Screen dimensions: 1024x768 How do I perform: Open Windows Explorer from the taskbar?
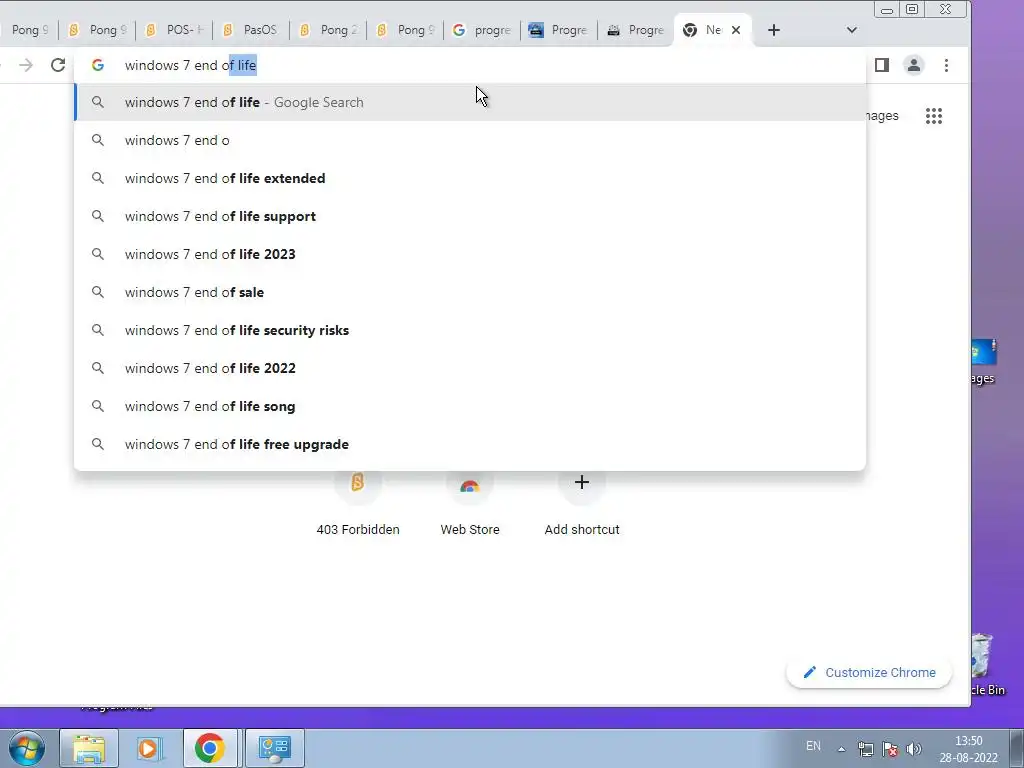89,748
